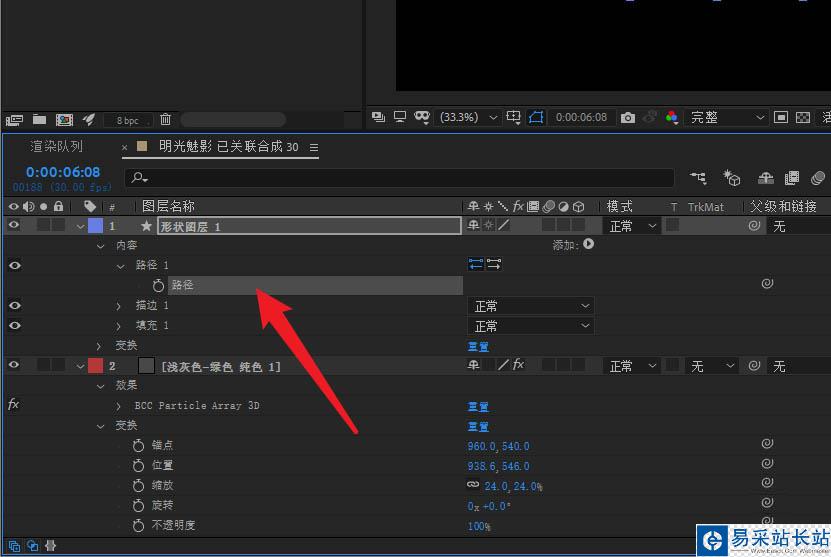Click the timeline layer search field
The height and width of the screenshot is (557, 831).
pos(400,178)
